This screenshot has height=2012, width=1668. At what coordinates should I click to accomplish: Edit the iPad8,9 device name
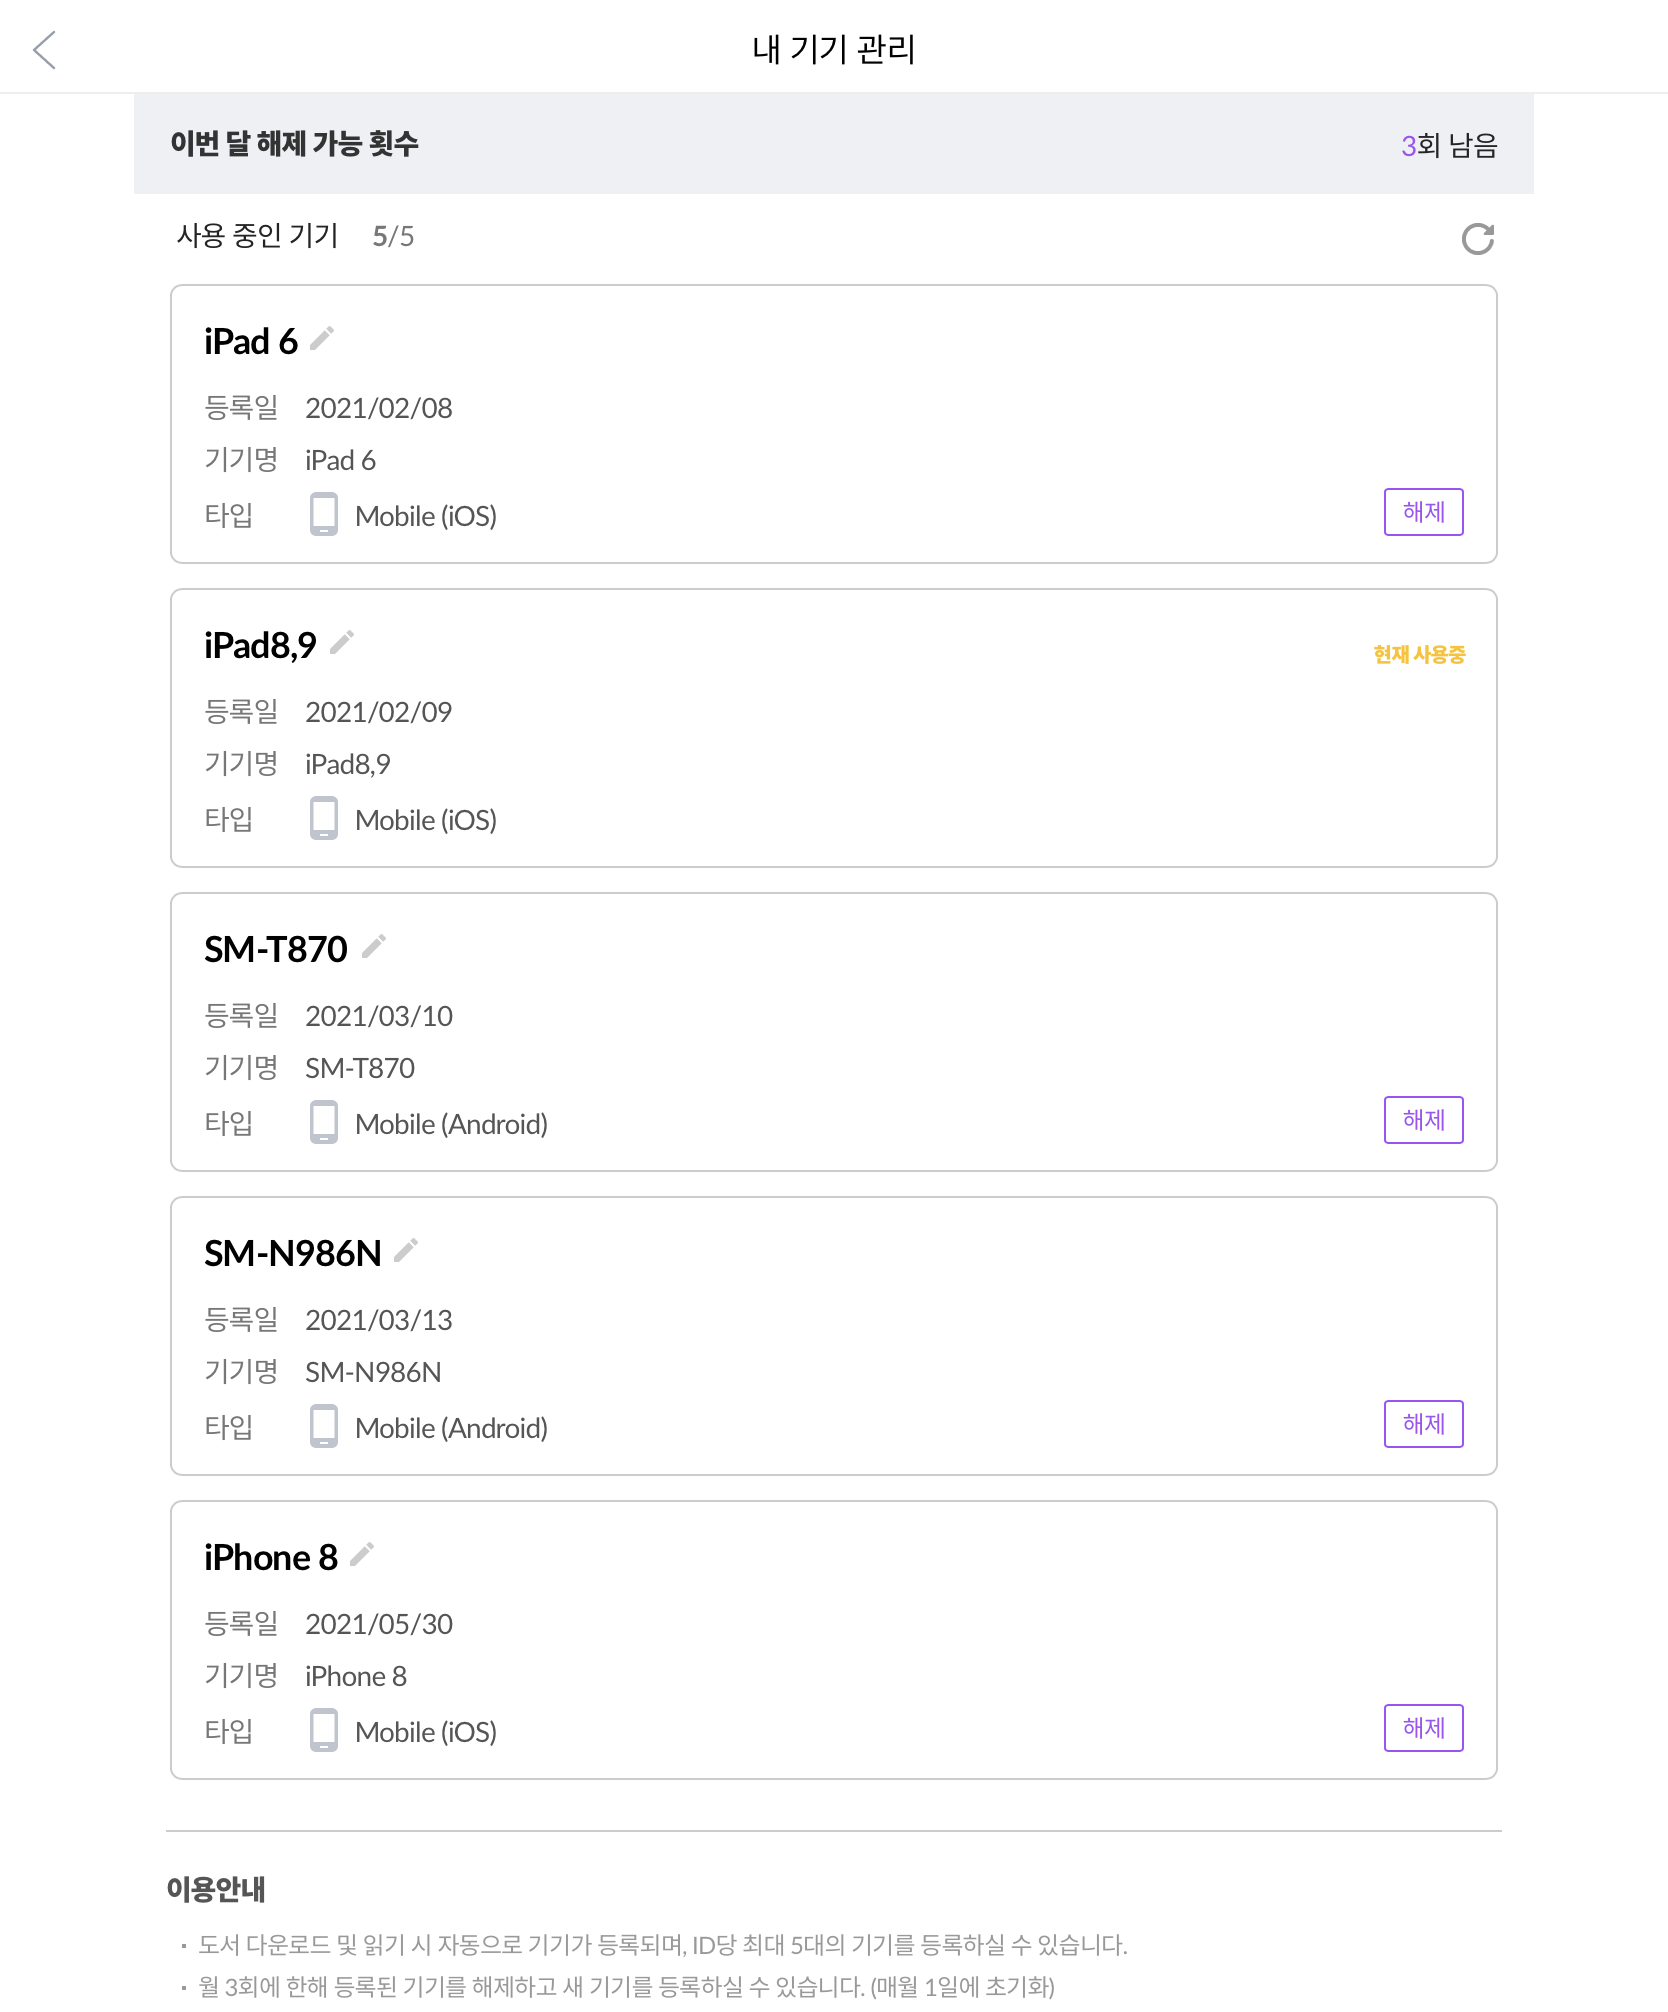342,643
